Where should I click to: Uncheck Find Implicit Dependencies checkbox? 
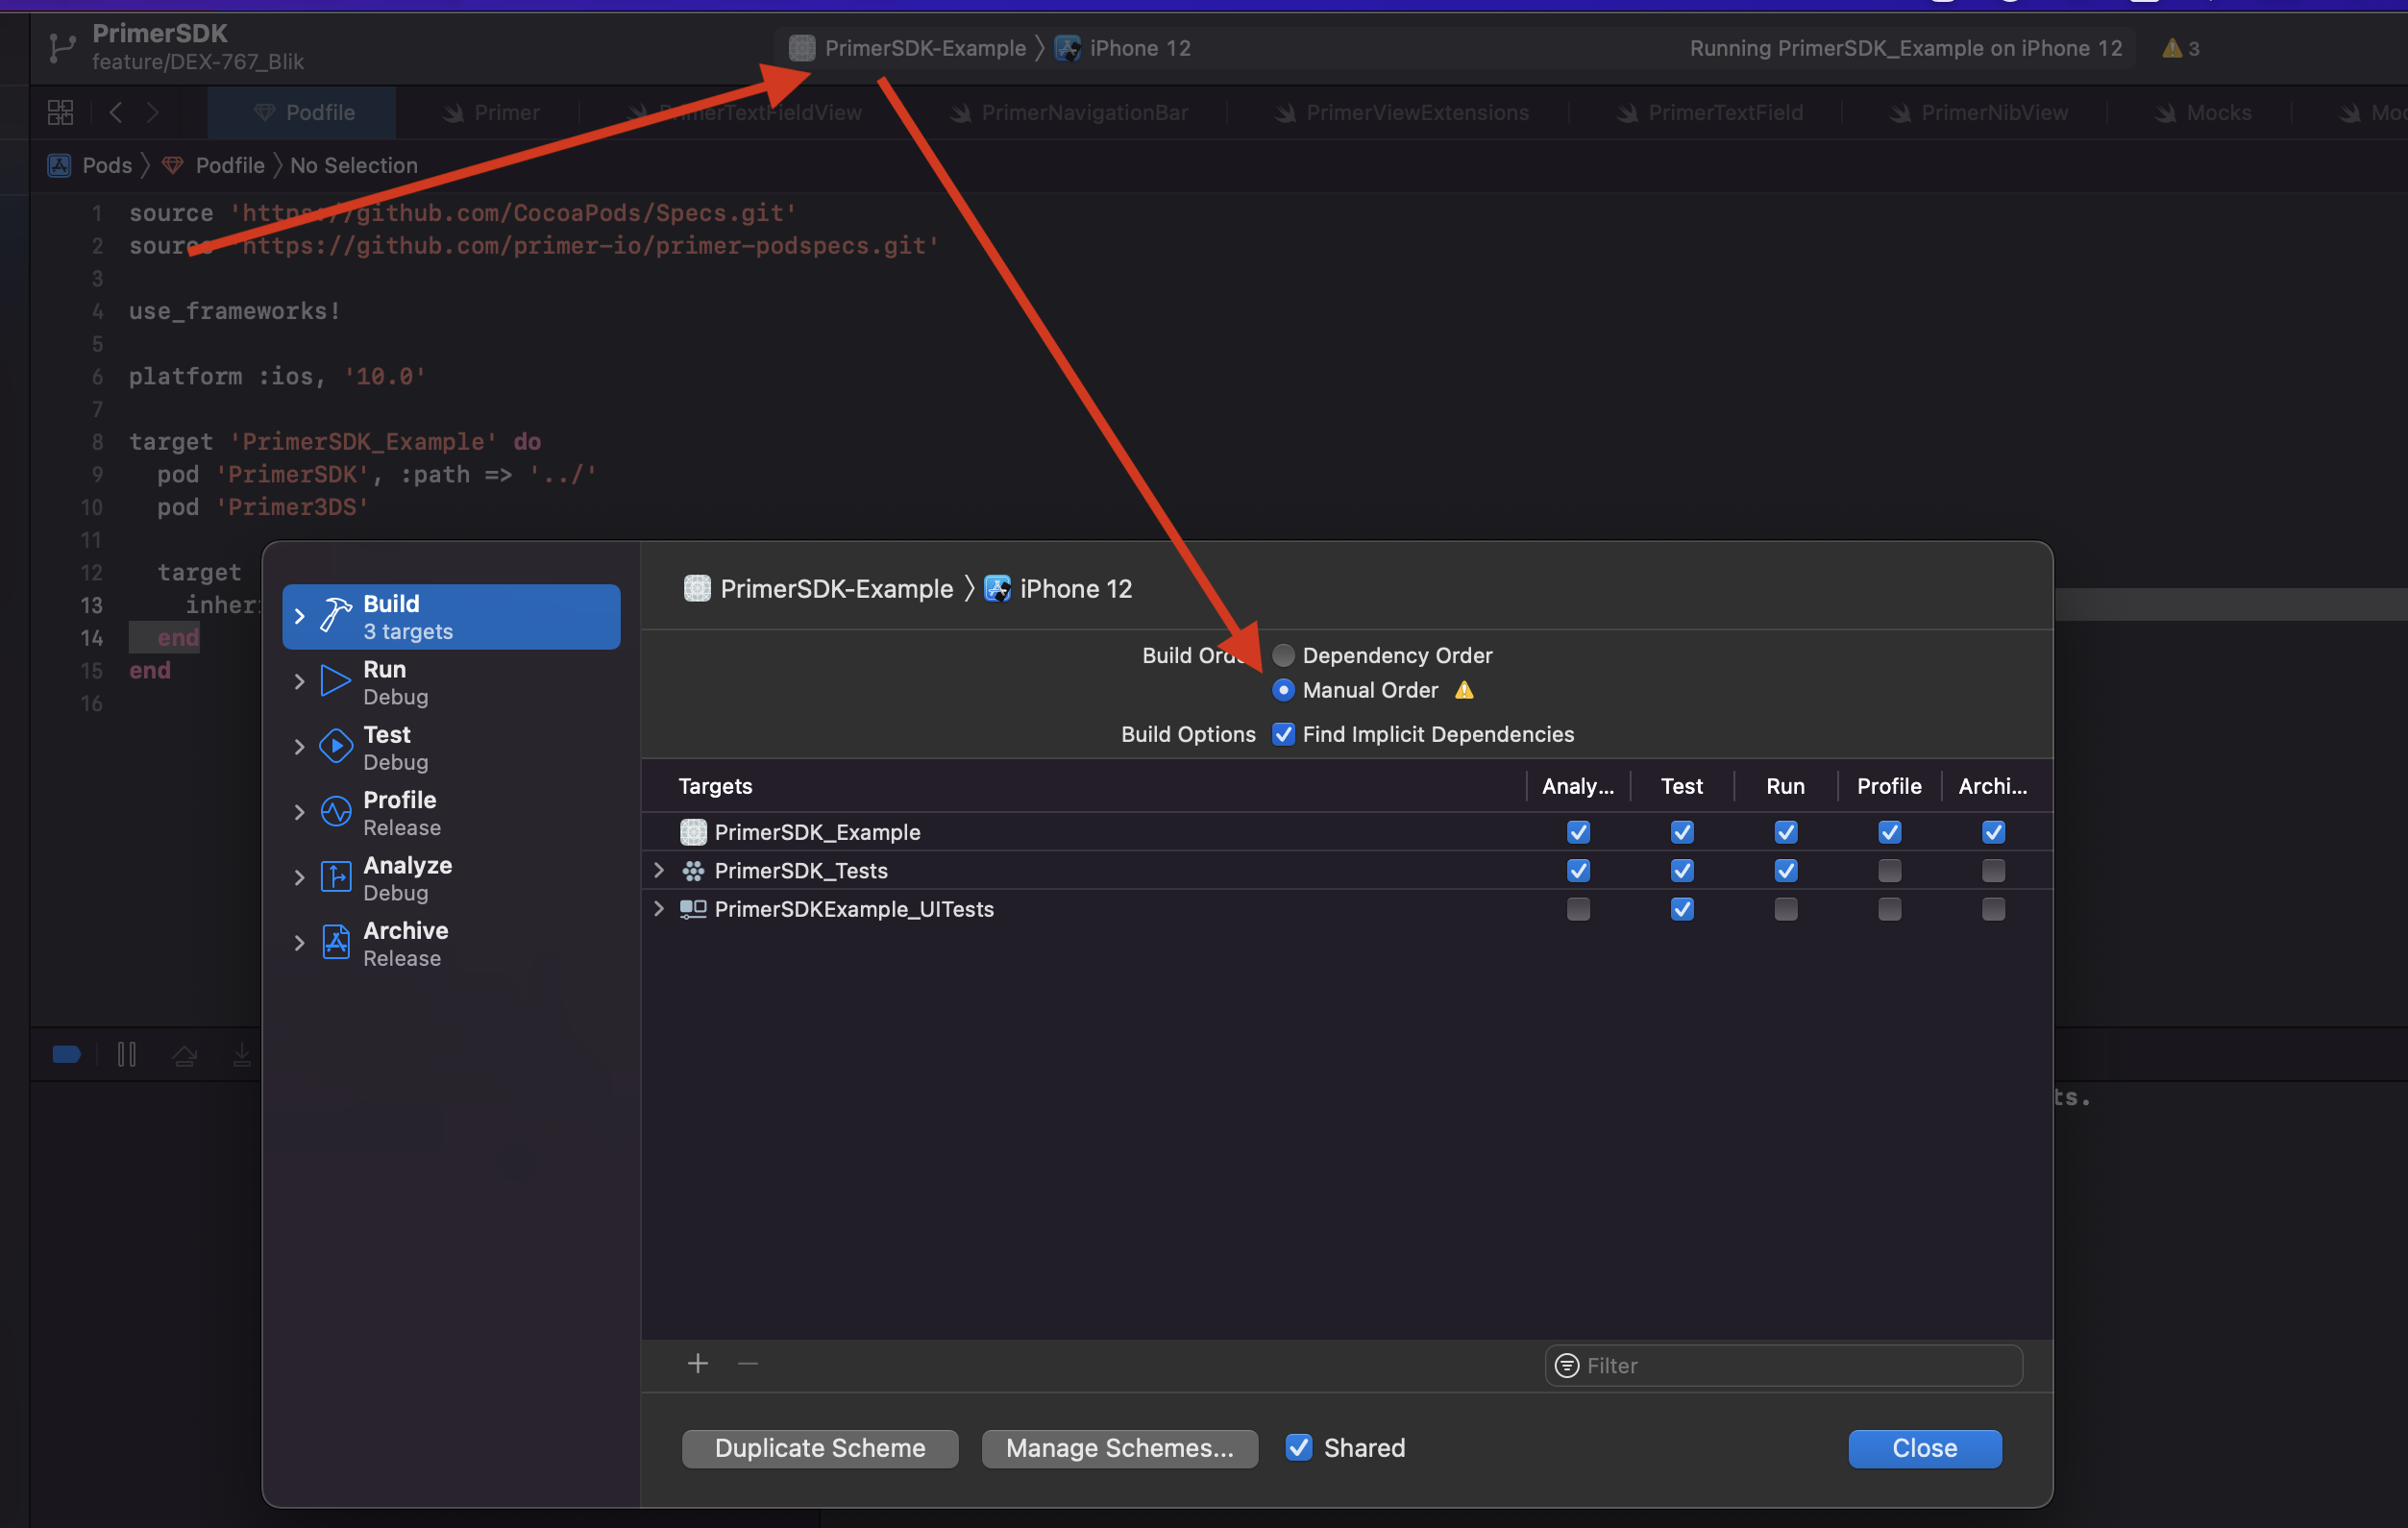point(1283,734)
